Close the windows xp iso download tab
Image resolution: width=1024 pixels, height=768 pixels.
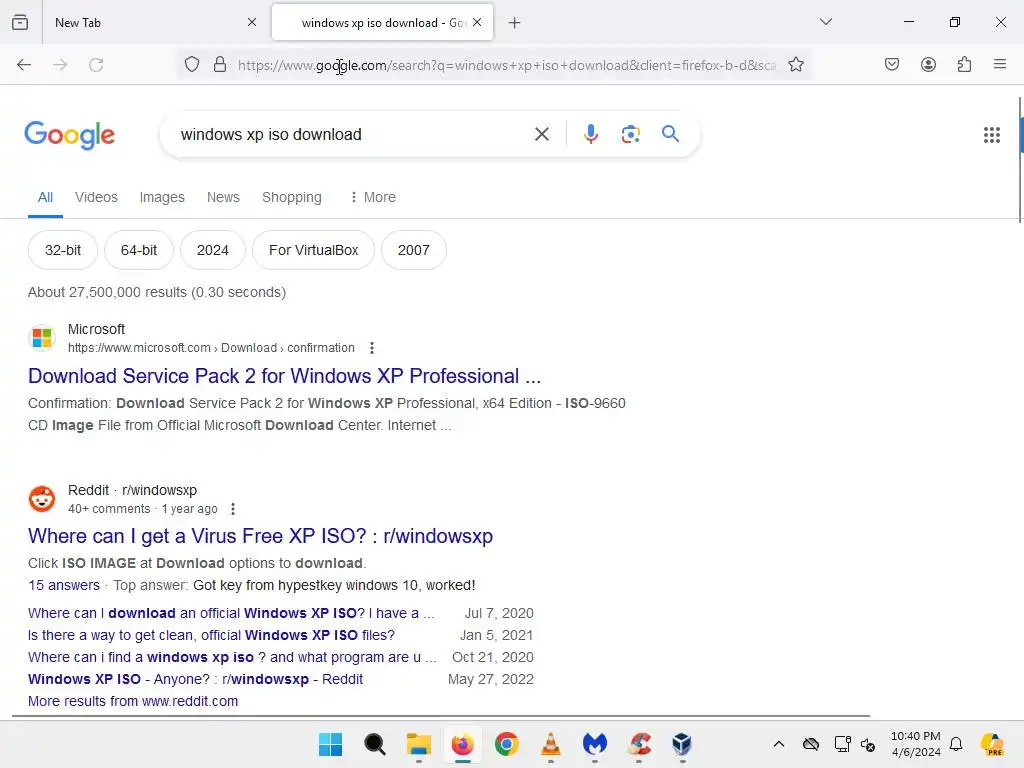pyautogui.click(x=477, y=22)
